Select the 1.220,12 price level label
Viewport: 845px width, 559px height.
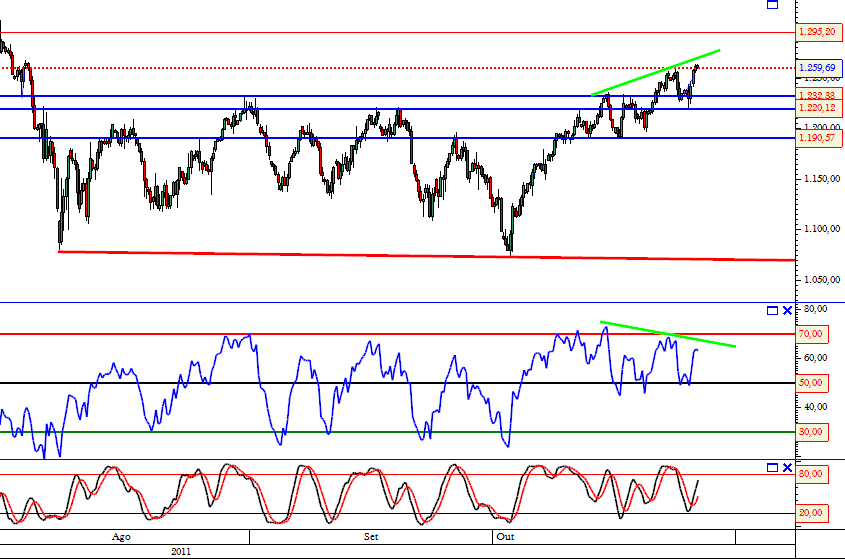point(818,108)
